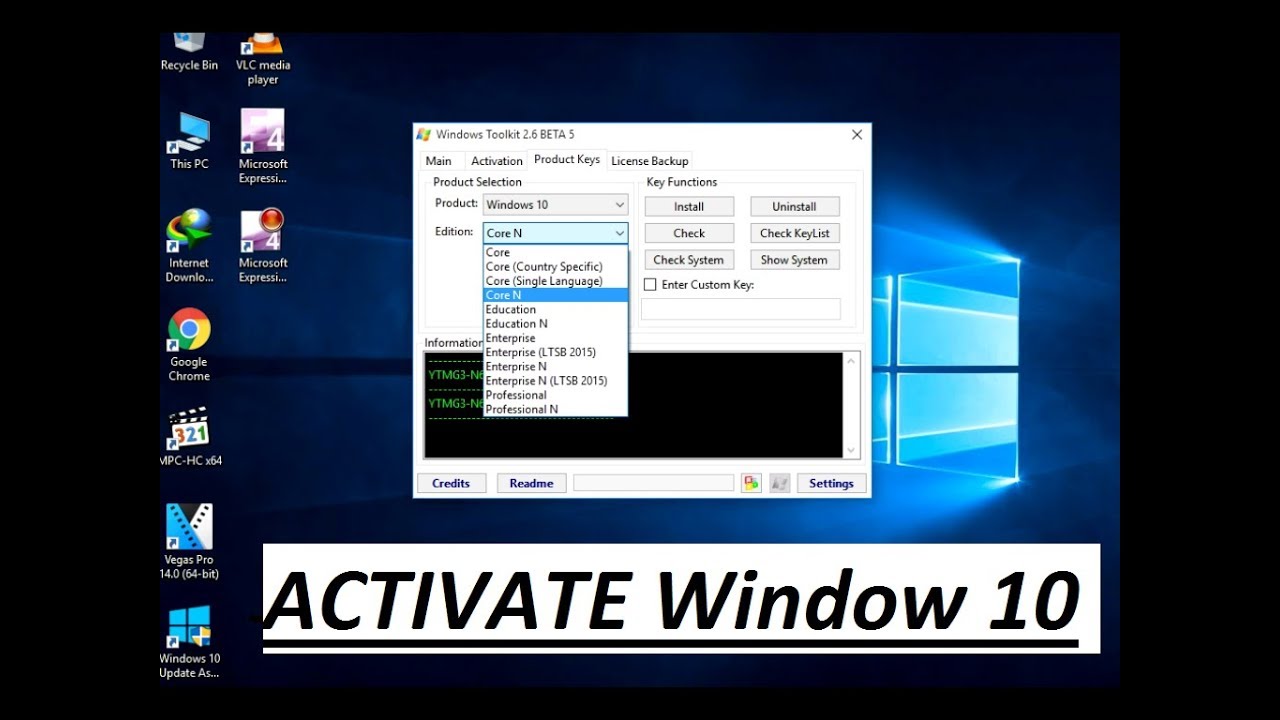Enable the Enter Custom Key checkbox
Viewport: 1280px width, 720px height.
point(650,285)
